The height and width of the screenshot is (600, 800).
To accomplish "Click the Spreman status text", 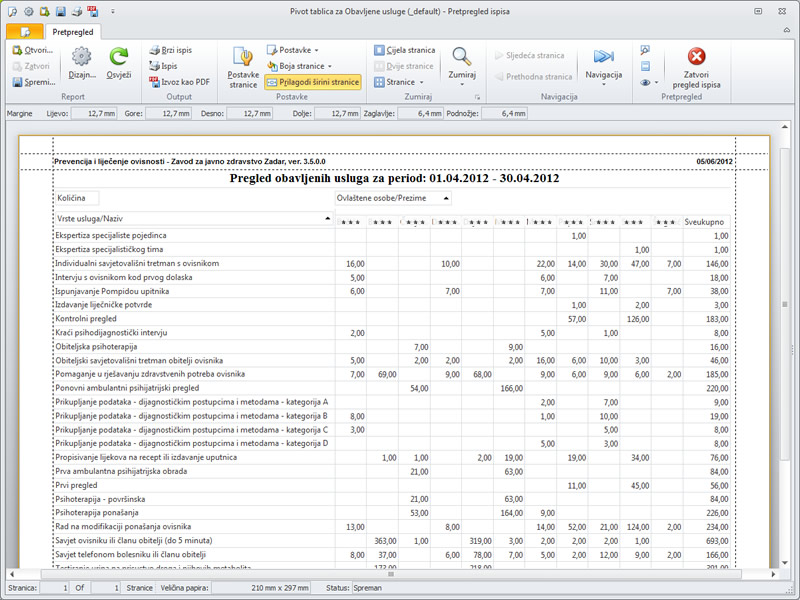I will point(367,588).
